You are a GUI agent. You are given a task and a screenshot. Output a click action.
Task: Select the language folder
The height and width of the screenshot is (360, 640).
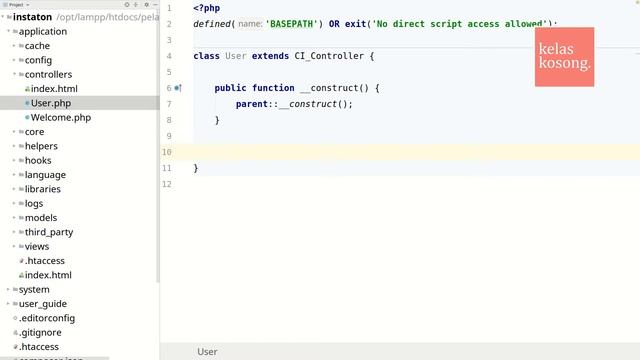click(45, 175)
